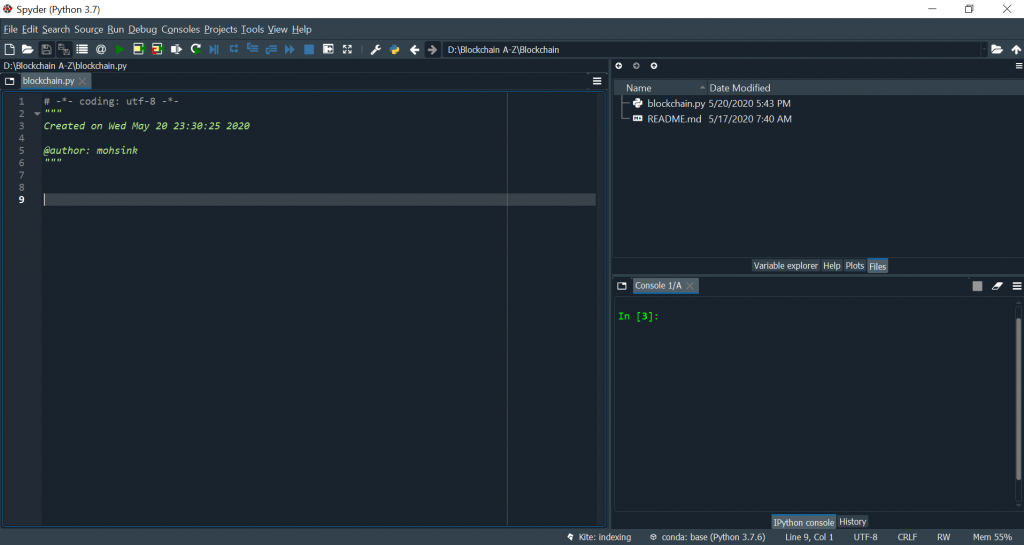Click the Save file floppy icon
Screen dimensions: 1024x545
click(46, 49)
